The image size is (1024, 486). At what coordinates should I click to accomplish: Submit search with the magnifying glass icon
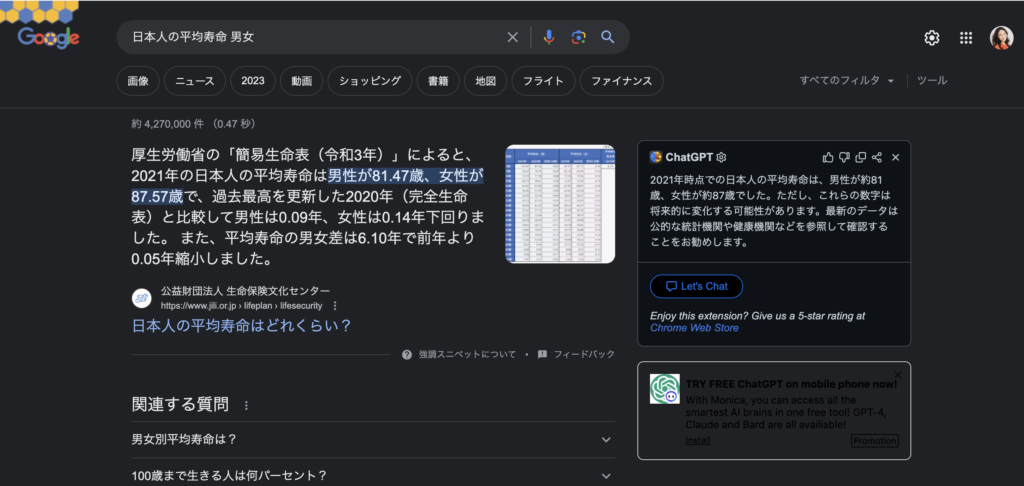tap(608, 37)
